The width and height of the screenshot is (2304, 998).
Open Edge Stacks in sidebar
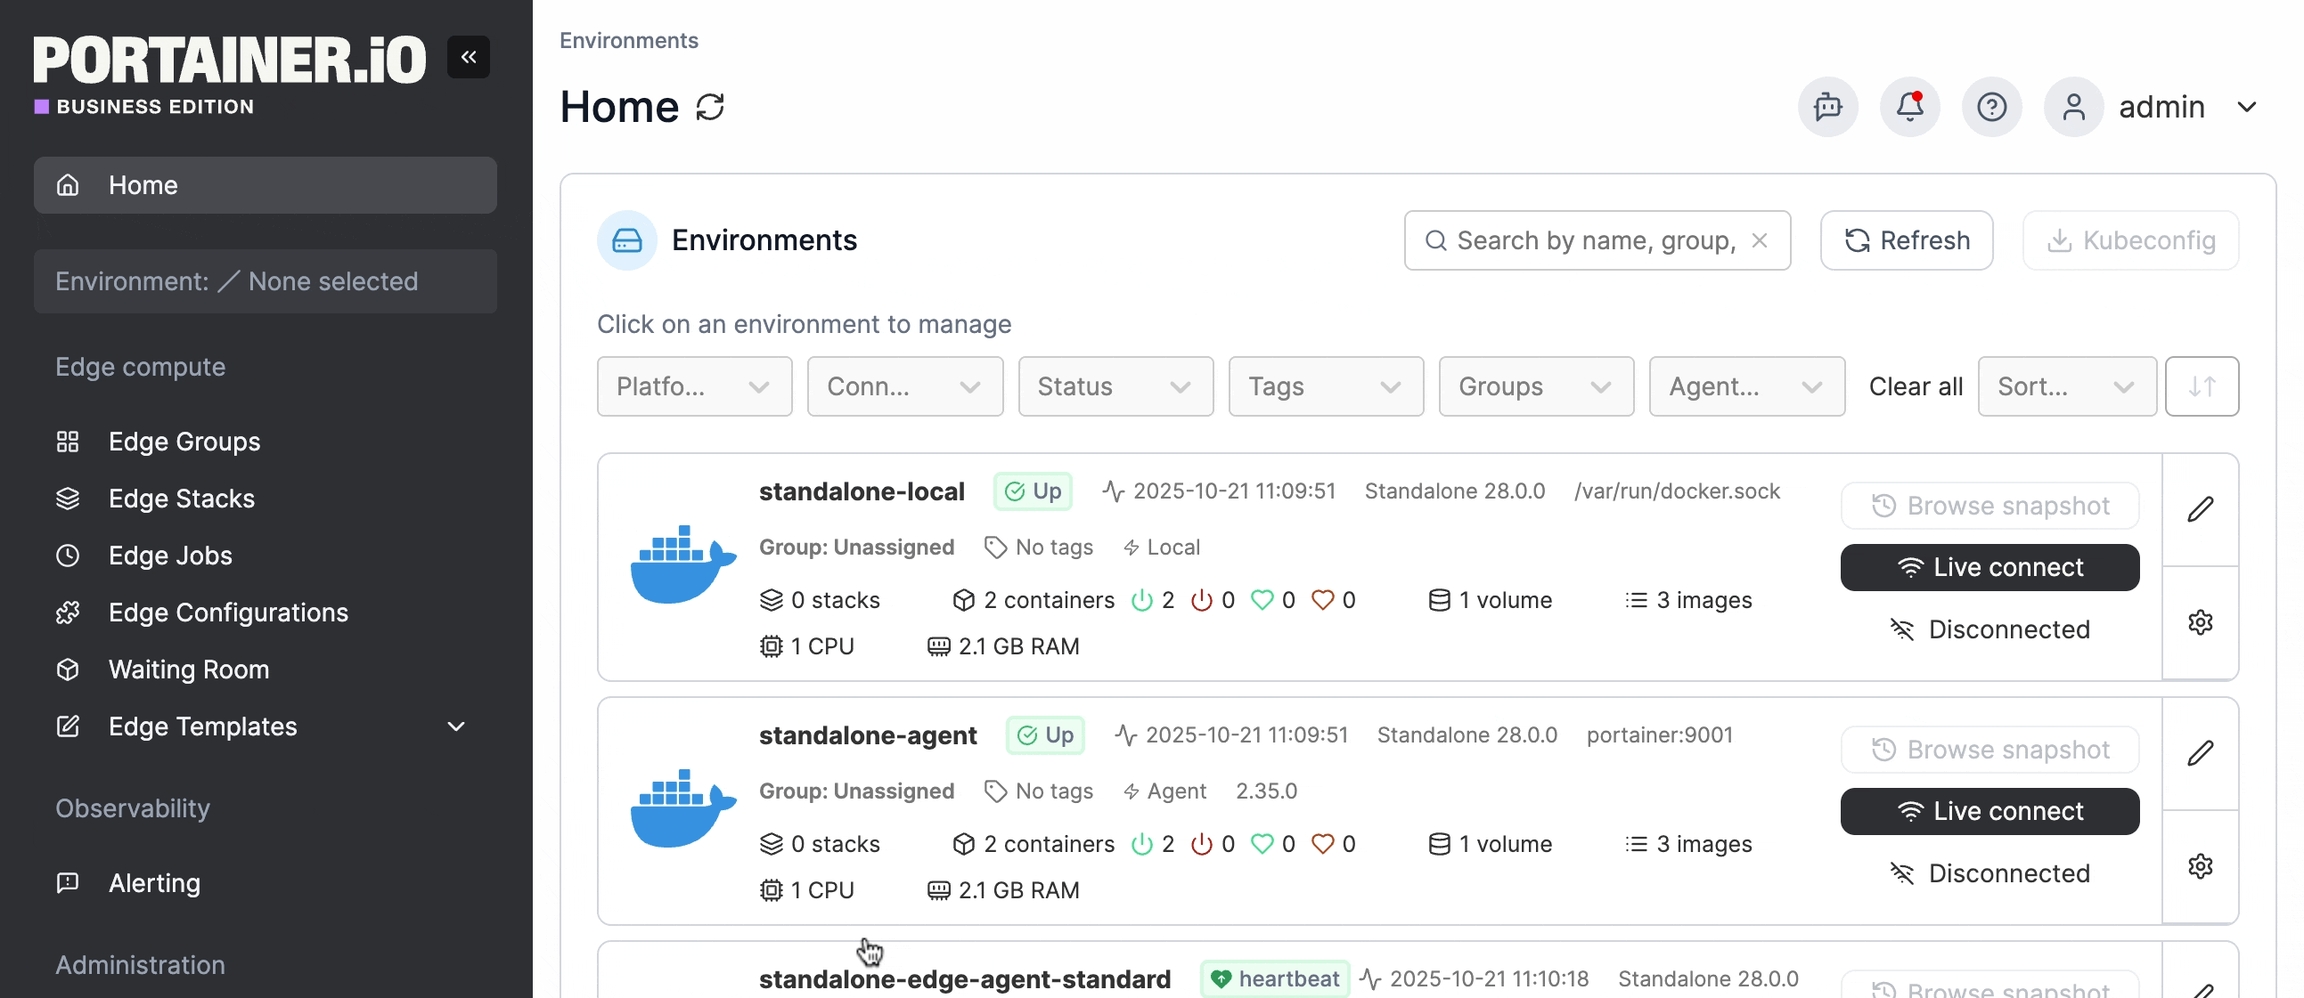(181, 499)
